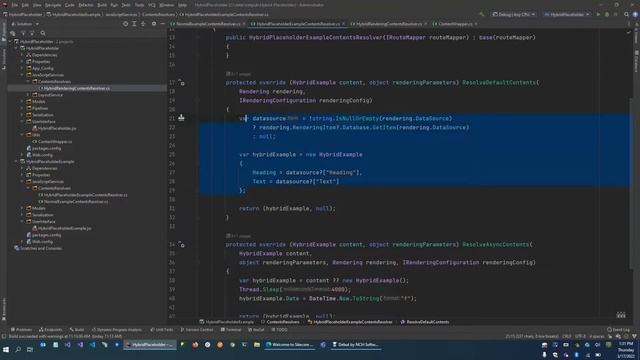Open the Endpoints tool window

tap(51, 330)
